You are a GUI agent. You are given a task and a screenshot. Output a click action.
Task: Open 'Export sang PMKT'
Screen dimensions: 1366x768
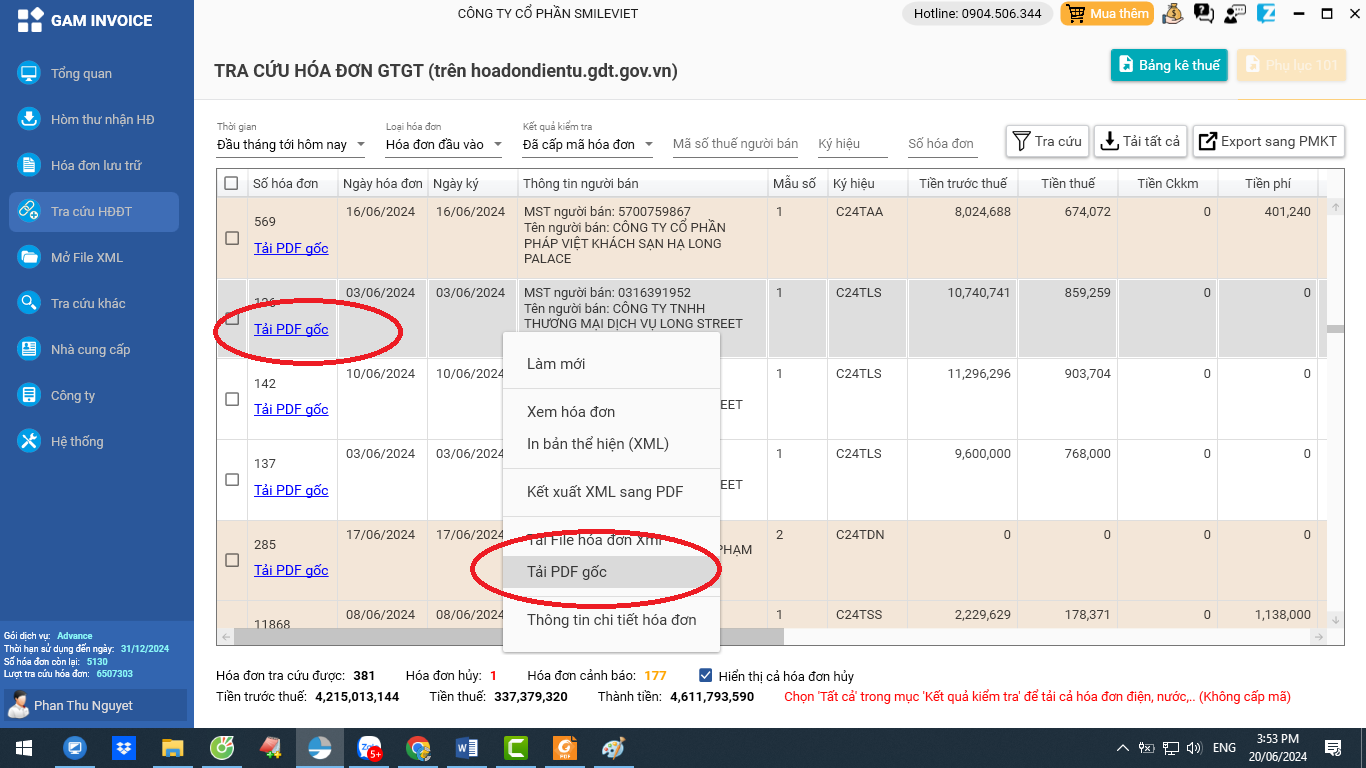click(x=1268, y=141)
